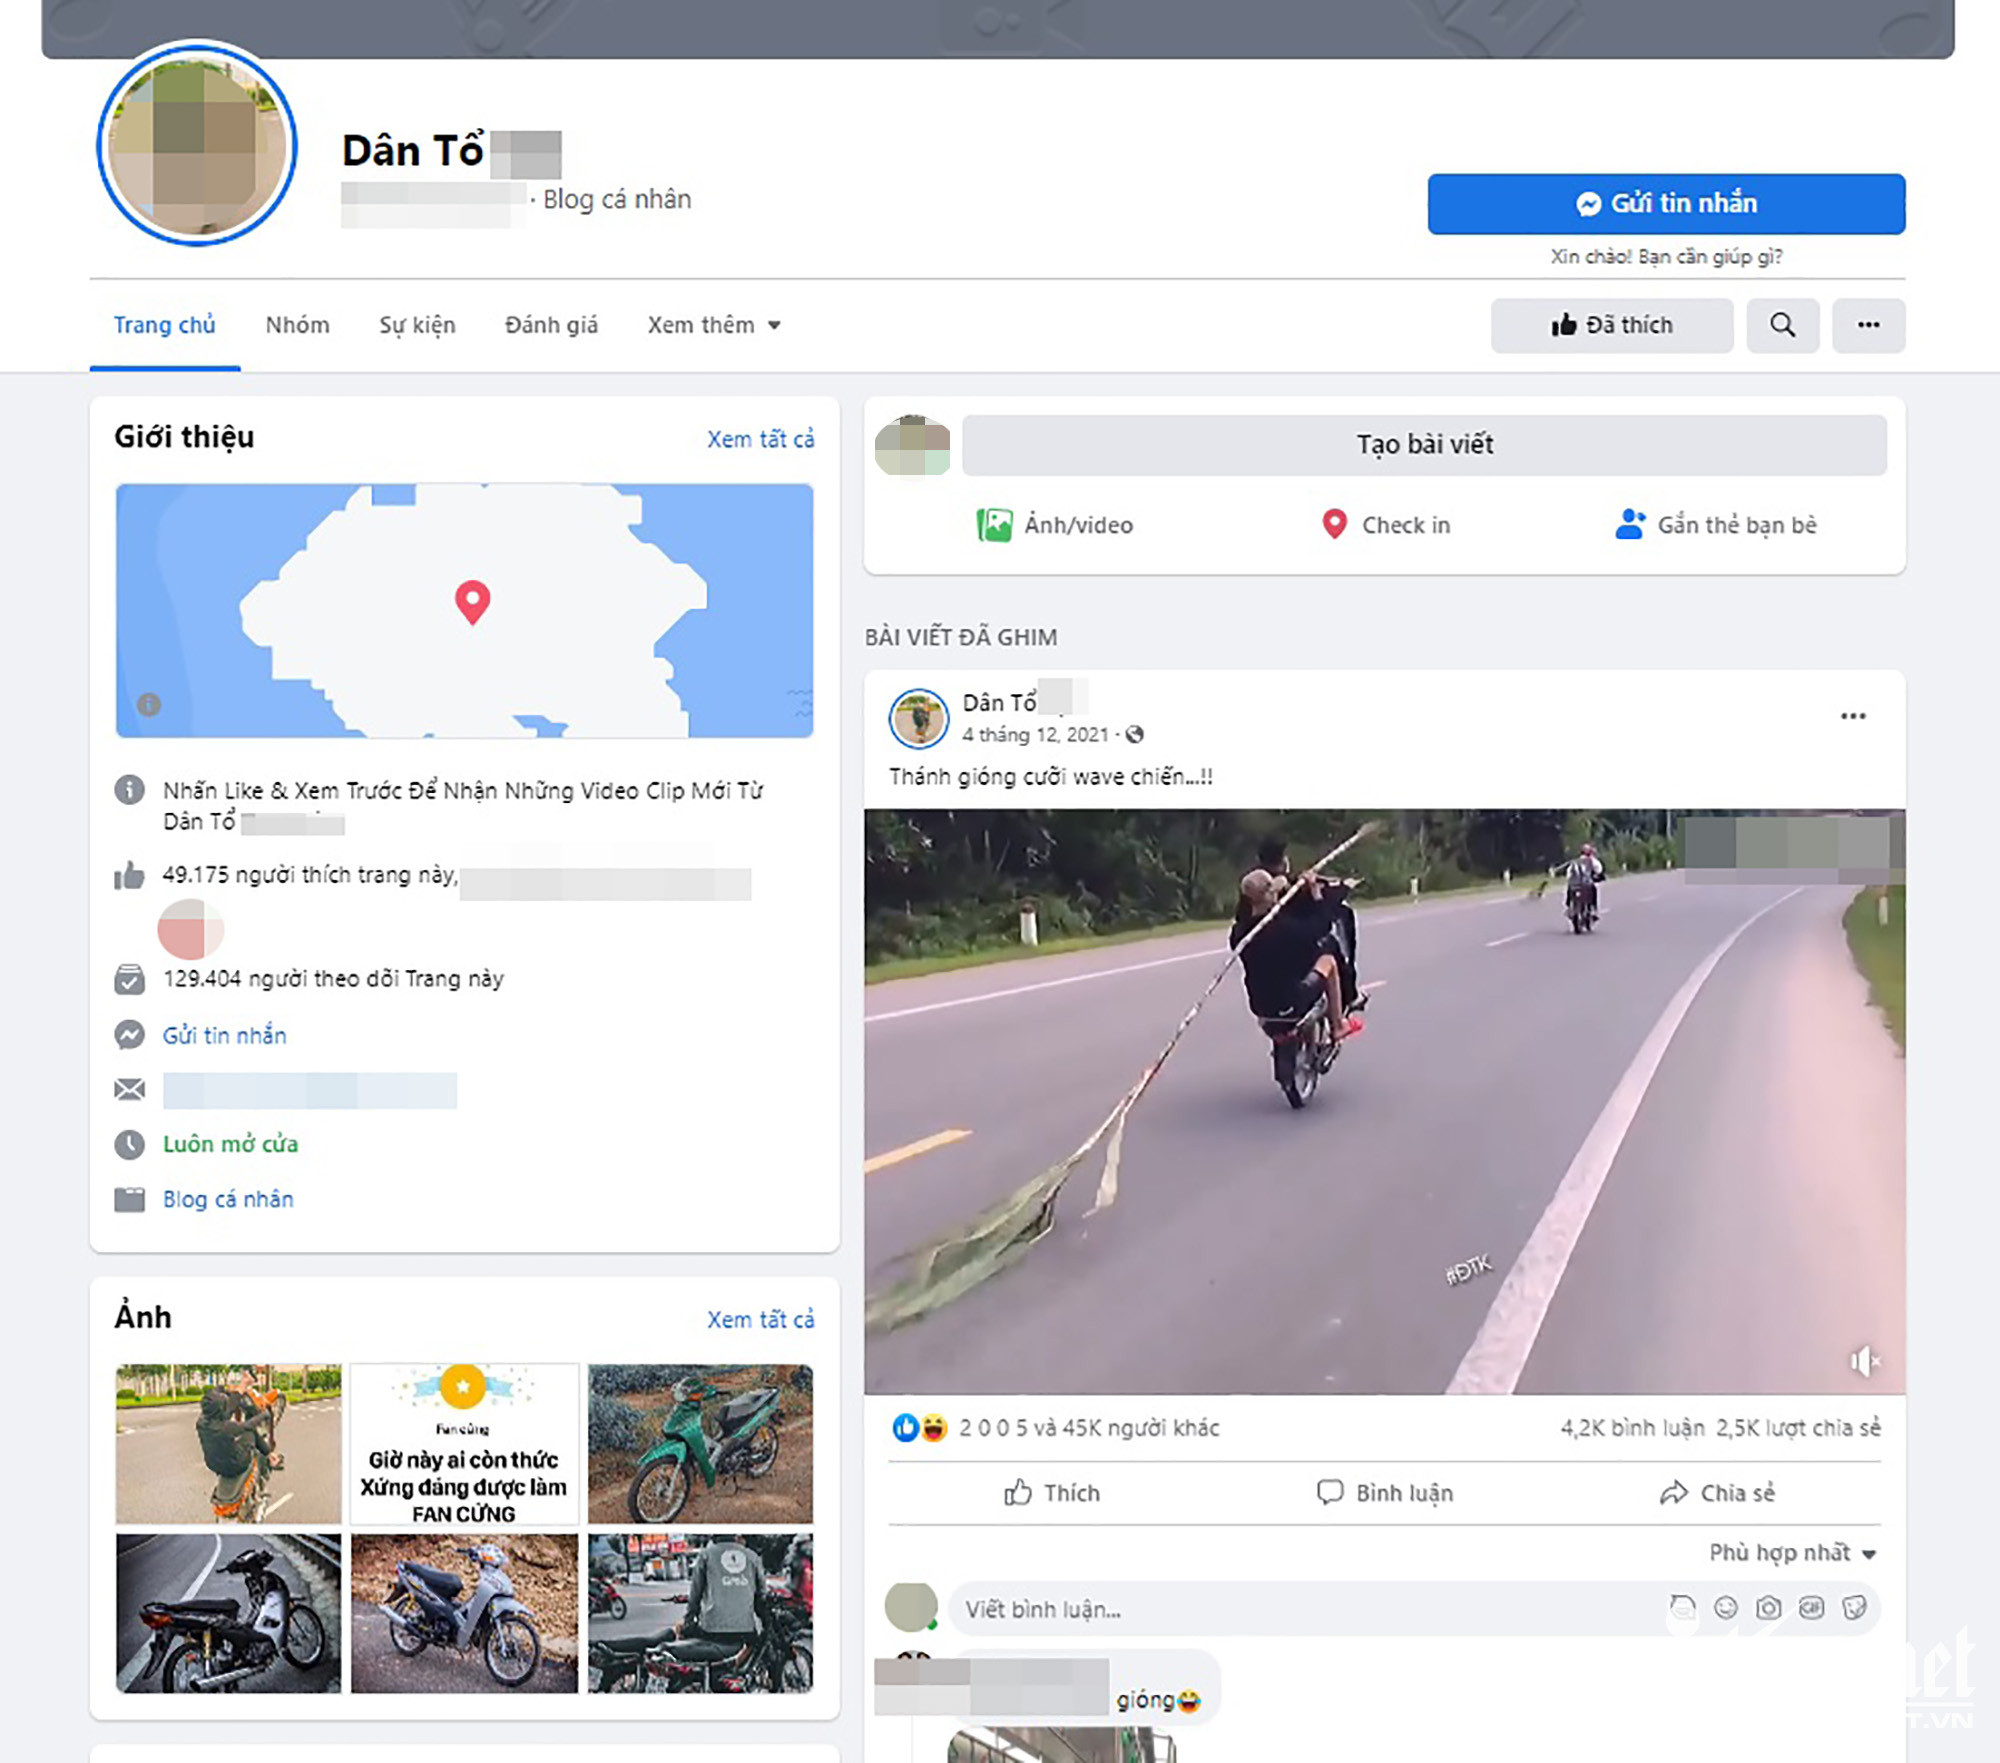
Task: Unmute the video with the speaker icon
Action: [x=1863, y=1361]
